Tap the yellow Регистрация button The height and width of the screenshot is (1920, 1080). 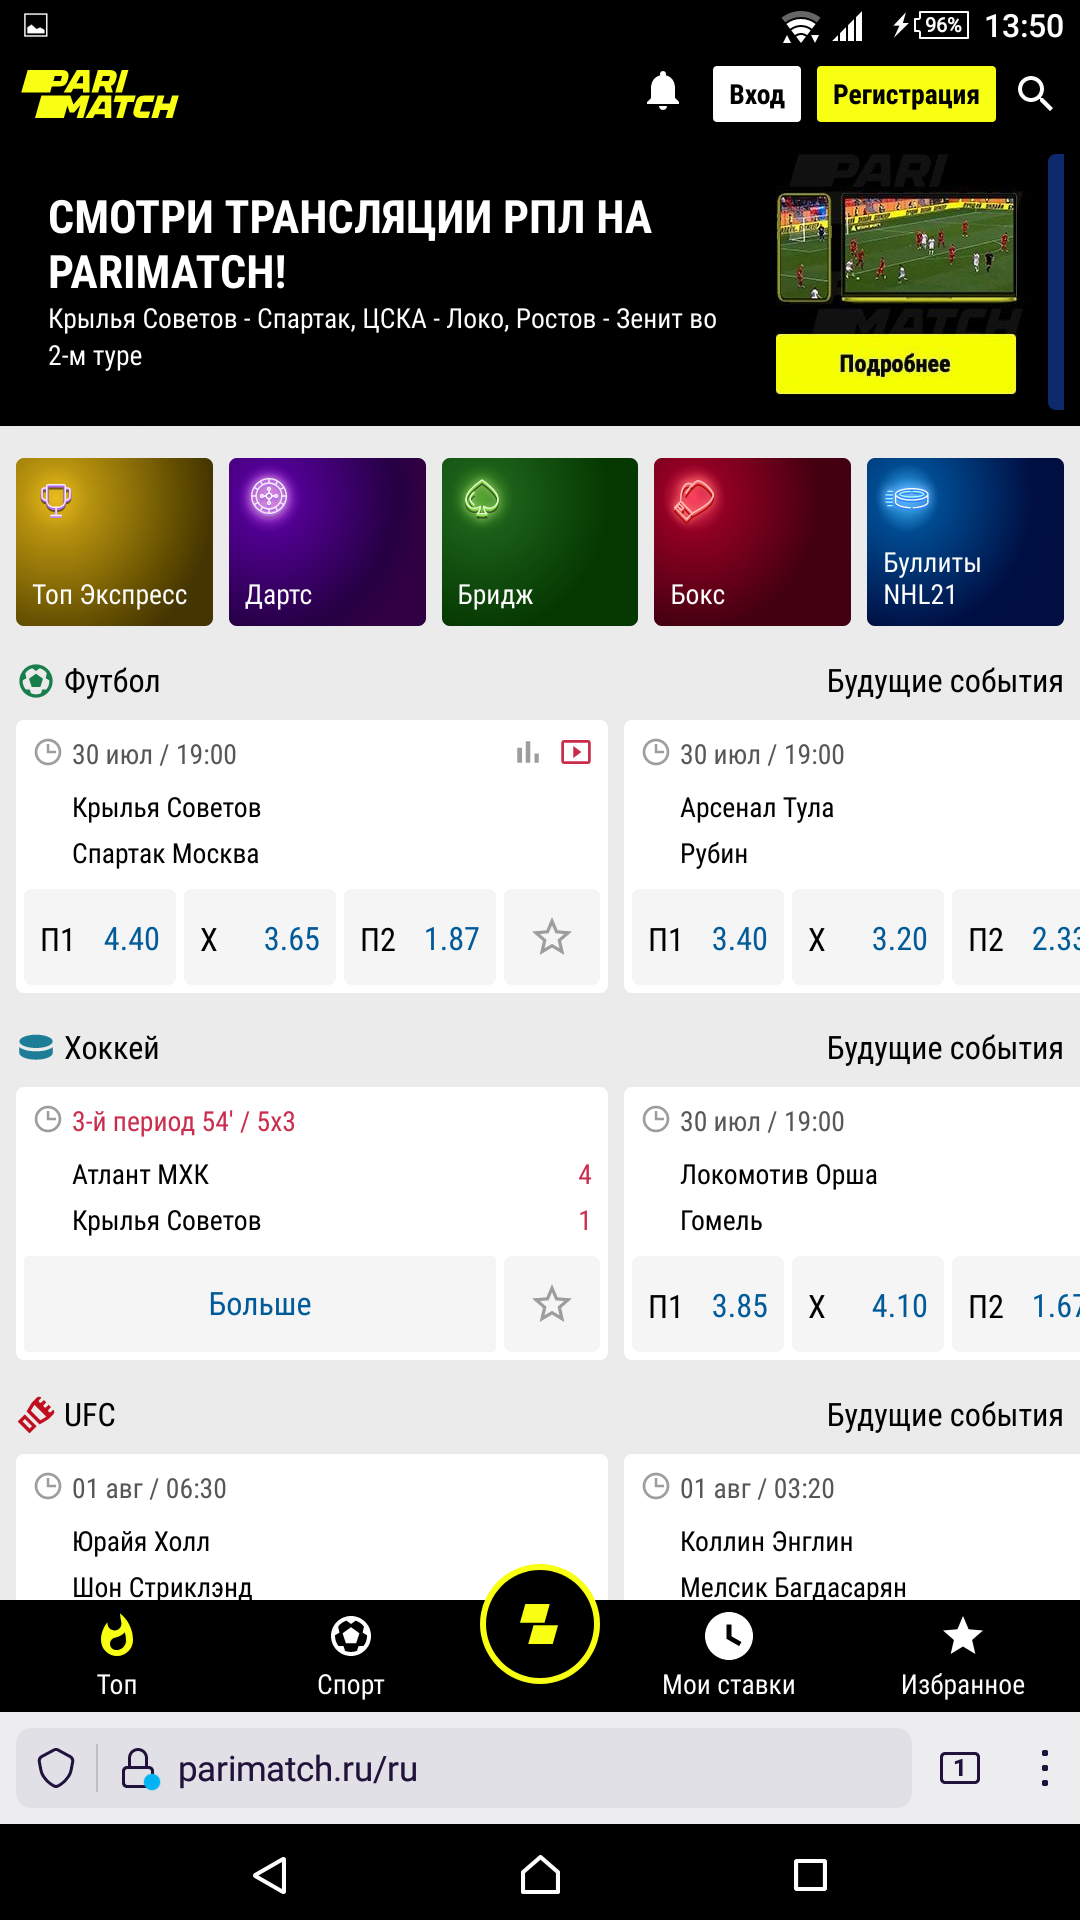tap(906, 94)
